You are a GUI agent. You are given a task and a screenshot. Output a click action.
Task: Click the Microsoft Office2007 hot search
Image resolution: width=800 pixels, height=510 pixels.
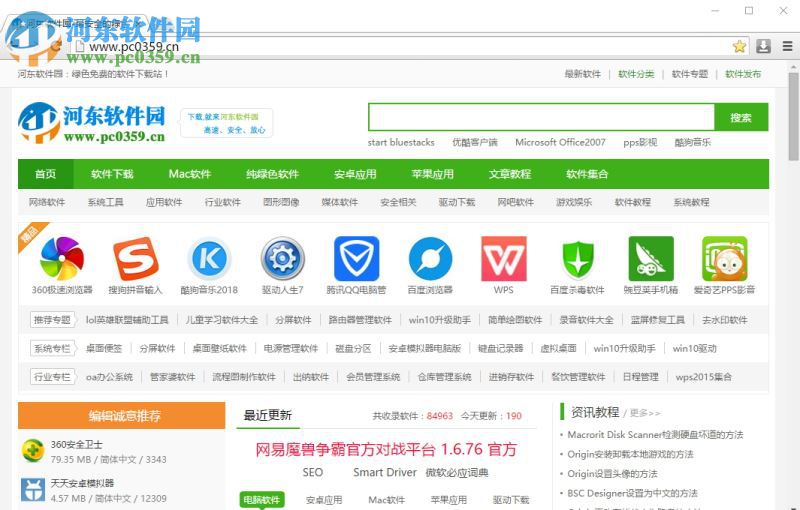point(560,142)
